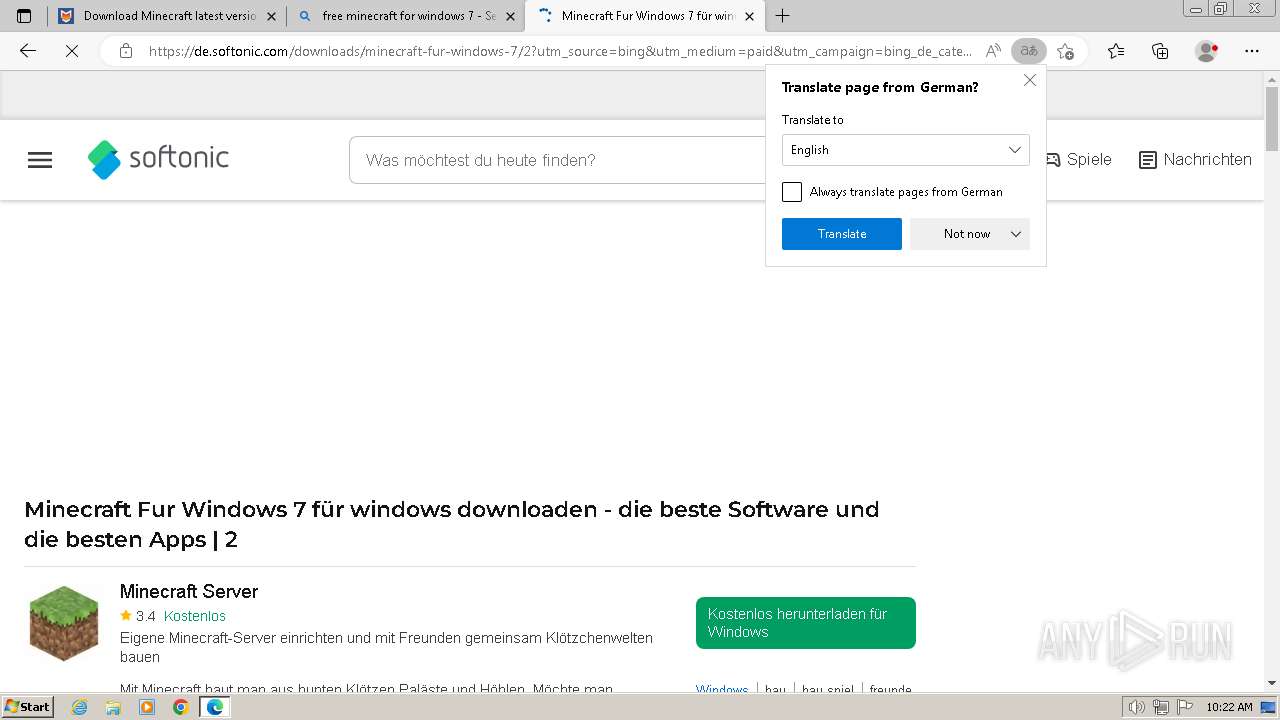The image size is (1280, 720).
Task: Open the Nachrichten navigation link
Action: [x=1195, y=159]
